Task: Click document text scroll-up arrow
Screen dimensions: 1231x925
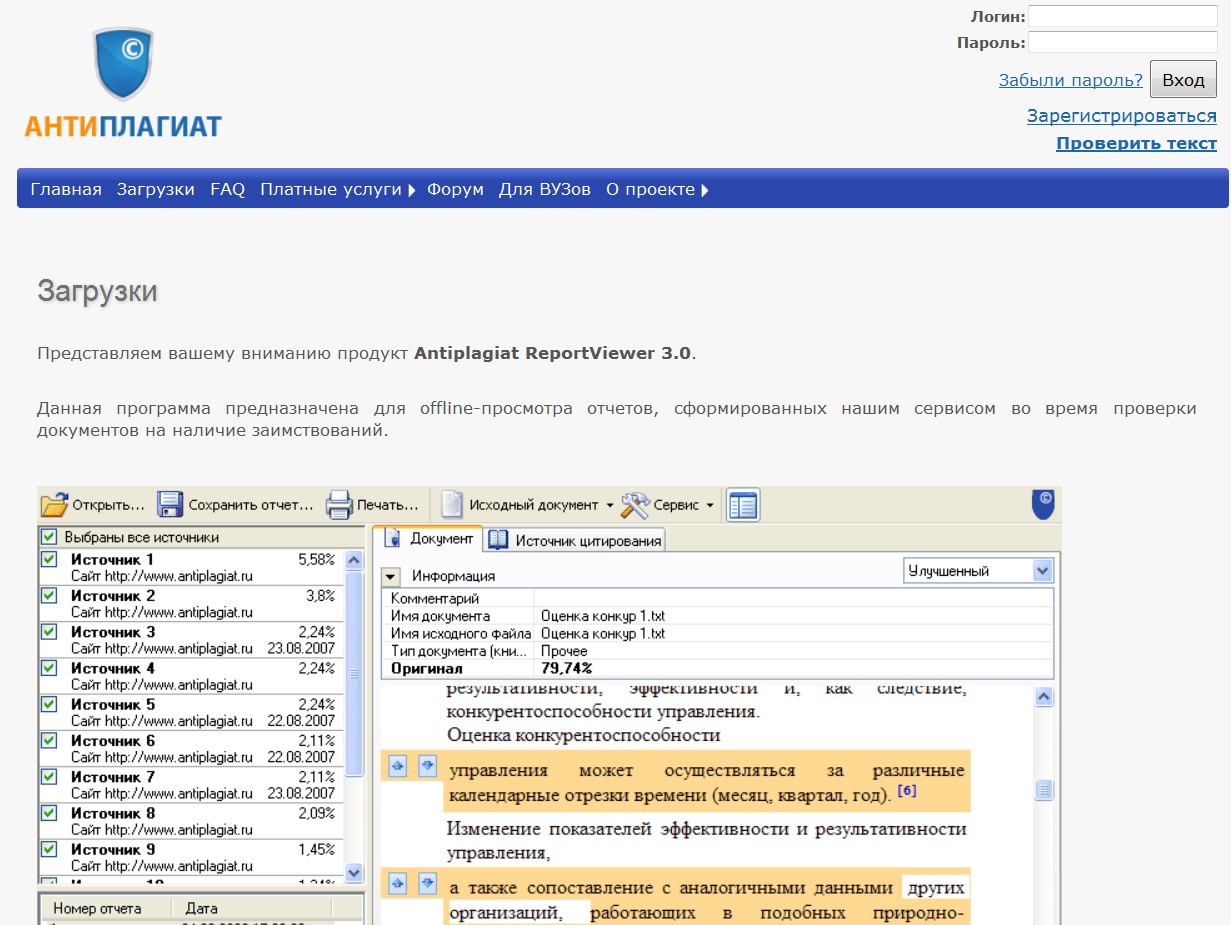Action: [1044, 697]
